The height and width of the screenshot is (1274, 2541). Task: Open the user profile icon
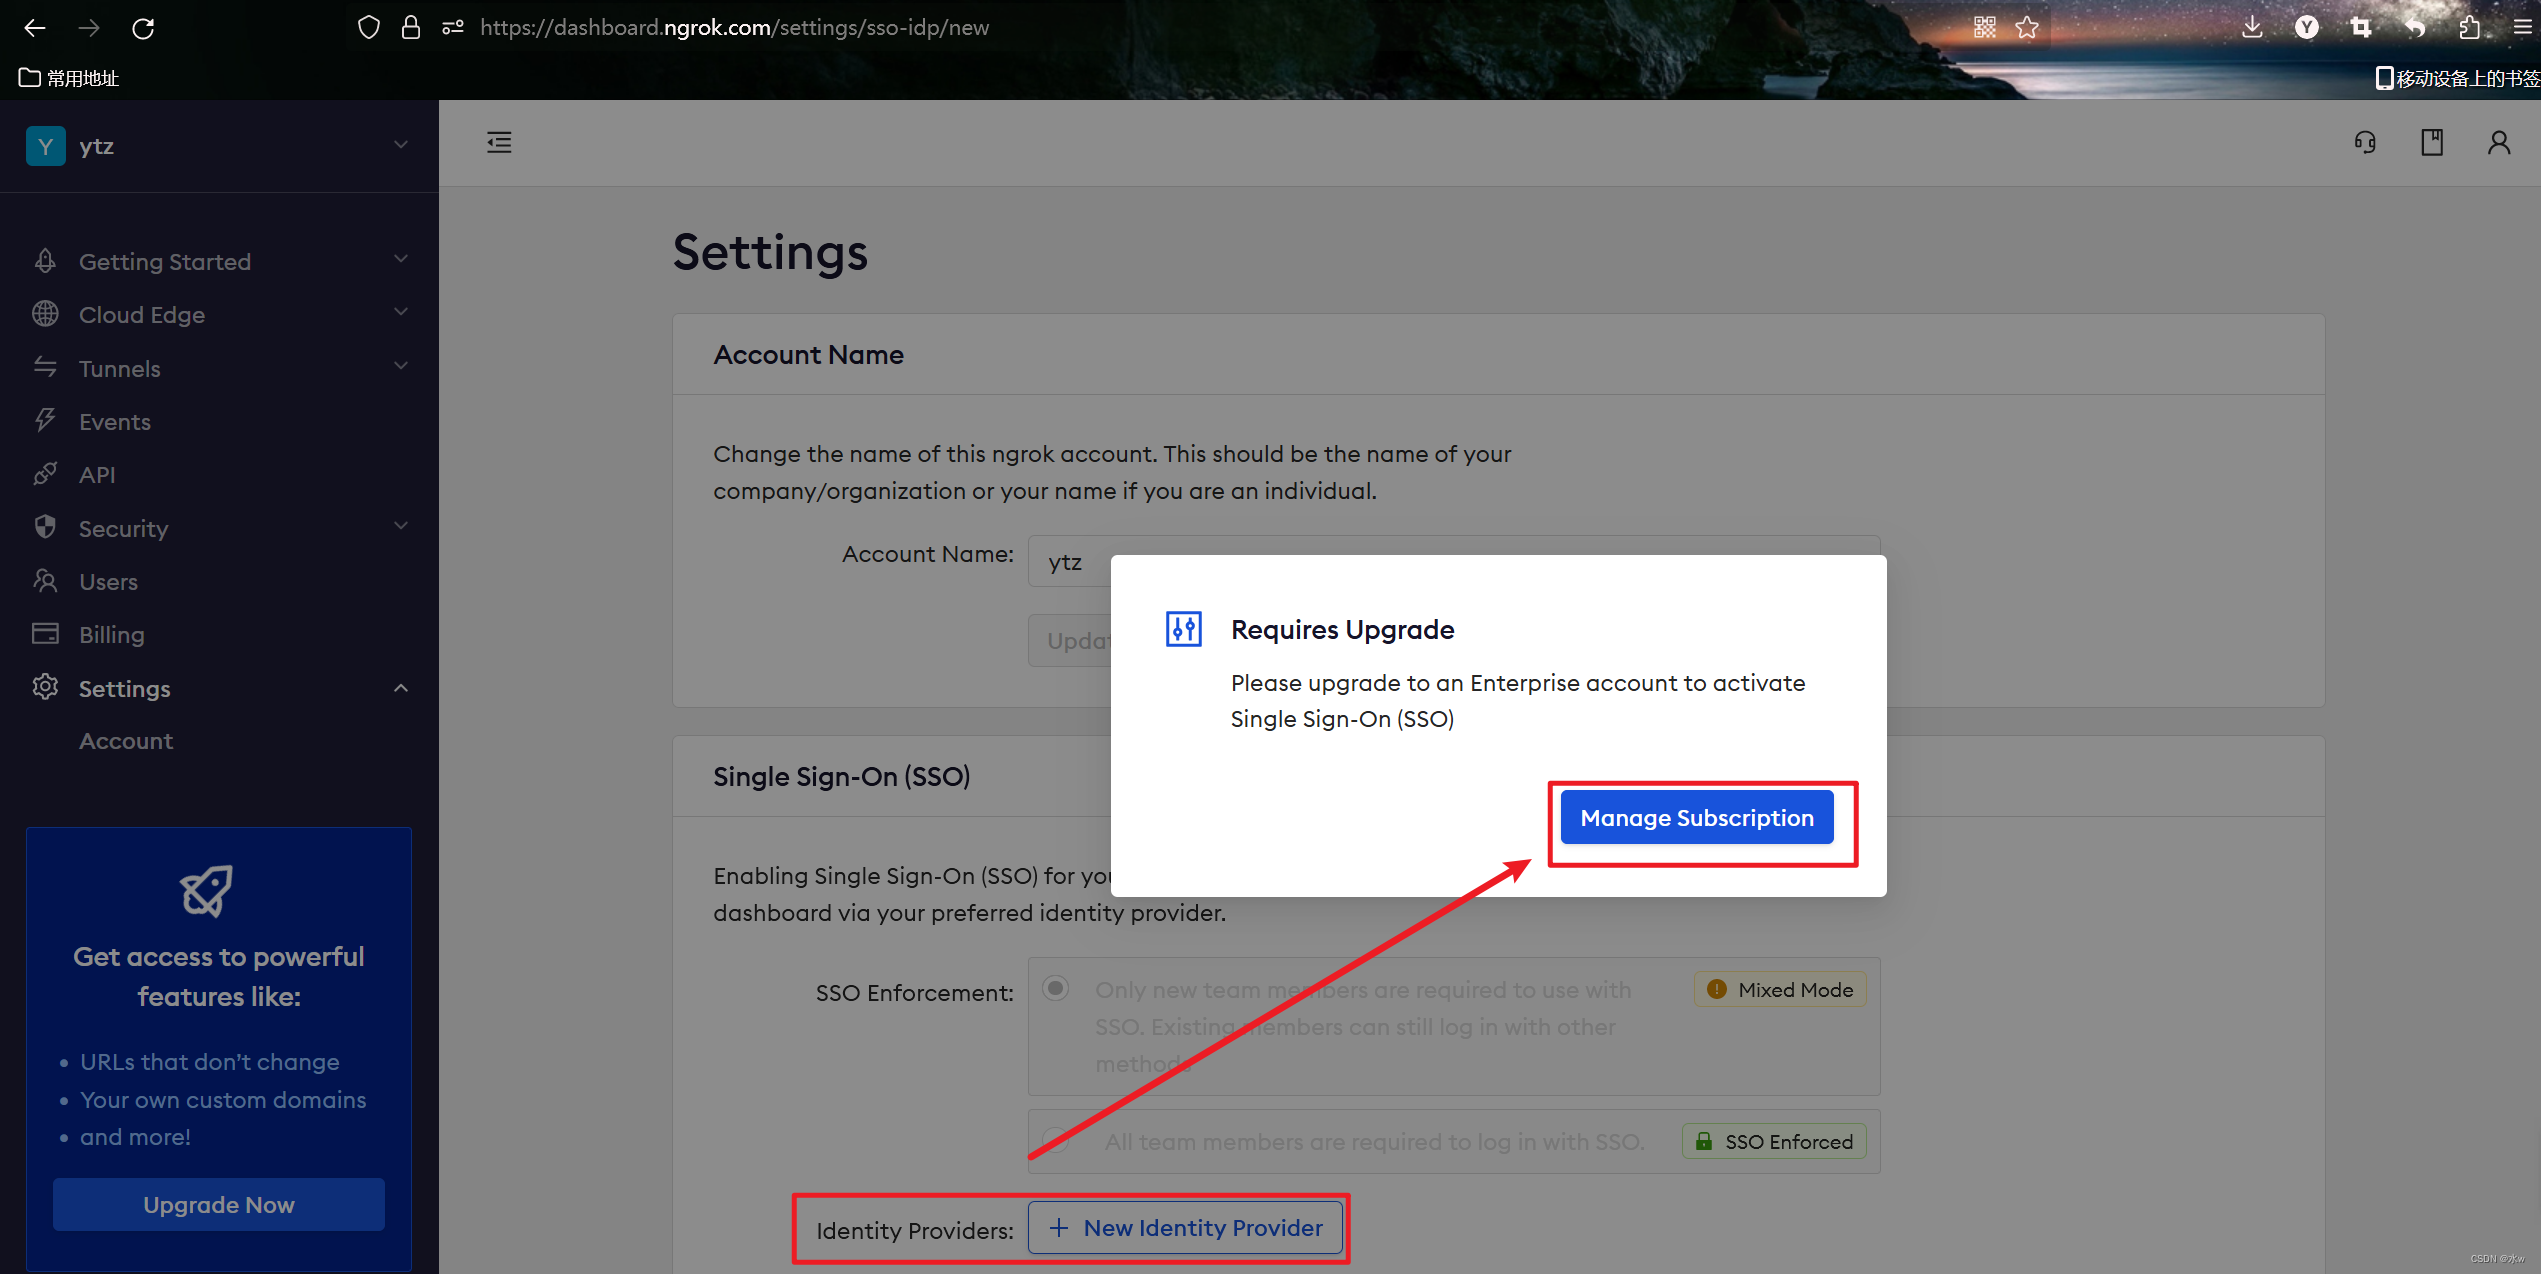click(x=2498, y=143)
